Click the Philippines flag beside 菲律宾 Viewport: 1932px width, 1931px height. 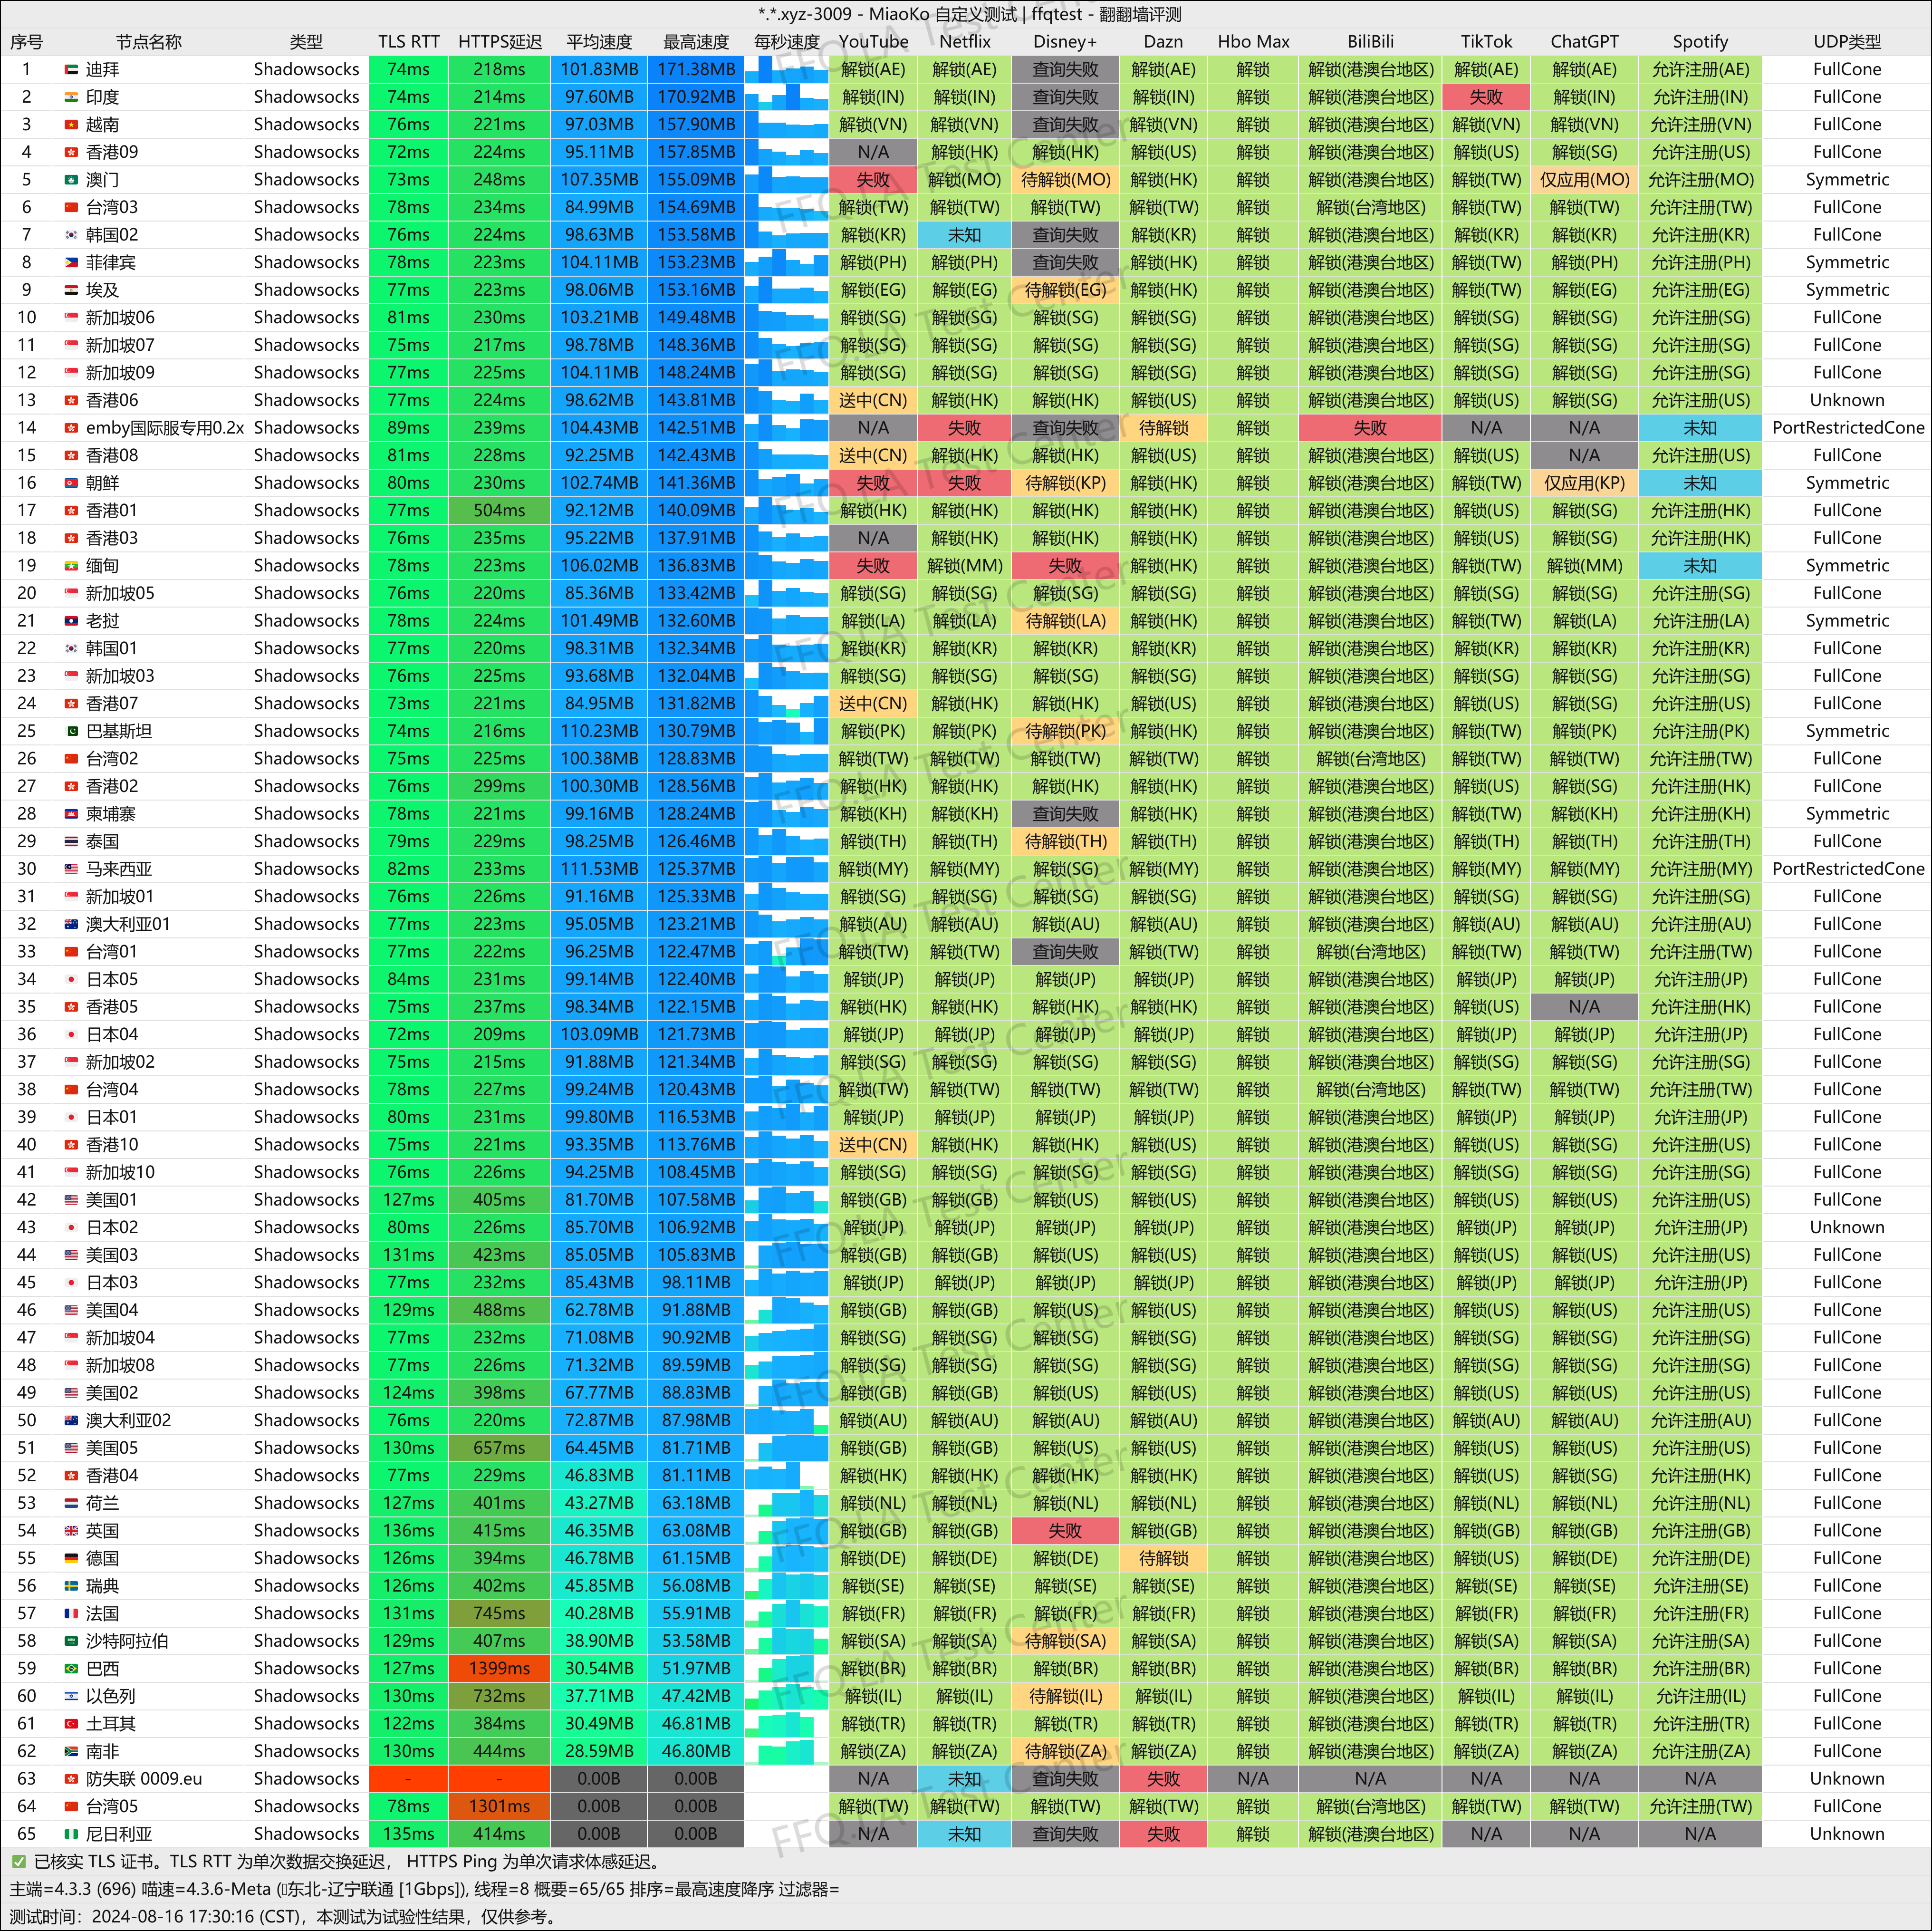(x=71, y=262)
